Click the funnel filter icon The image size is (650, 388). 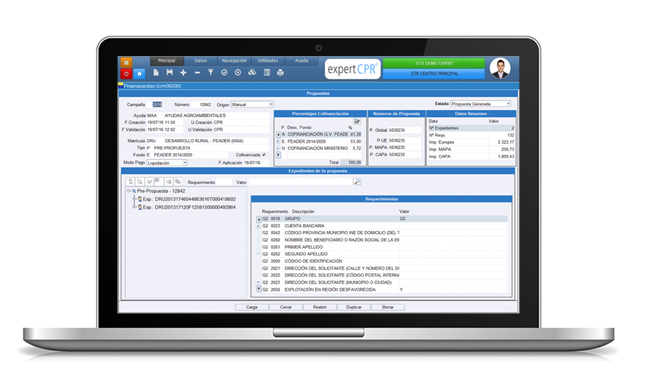click(x=211, y=73)
